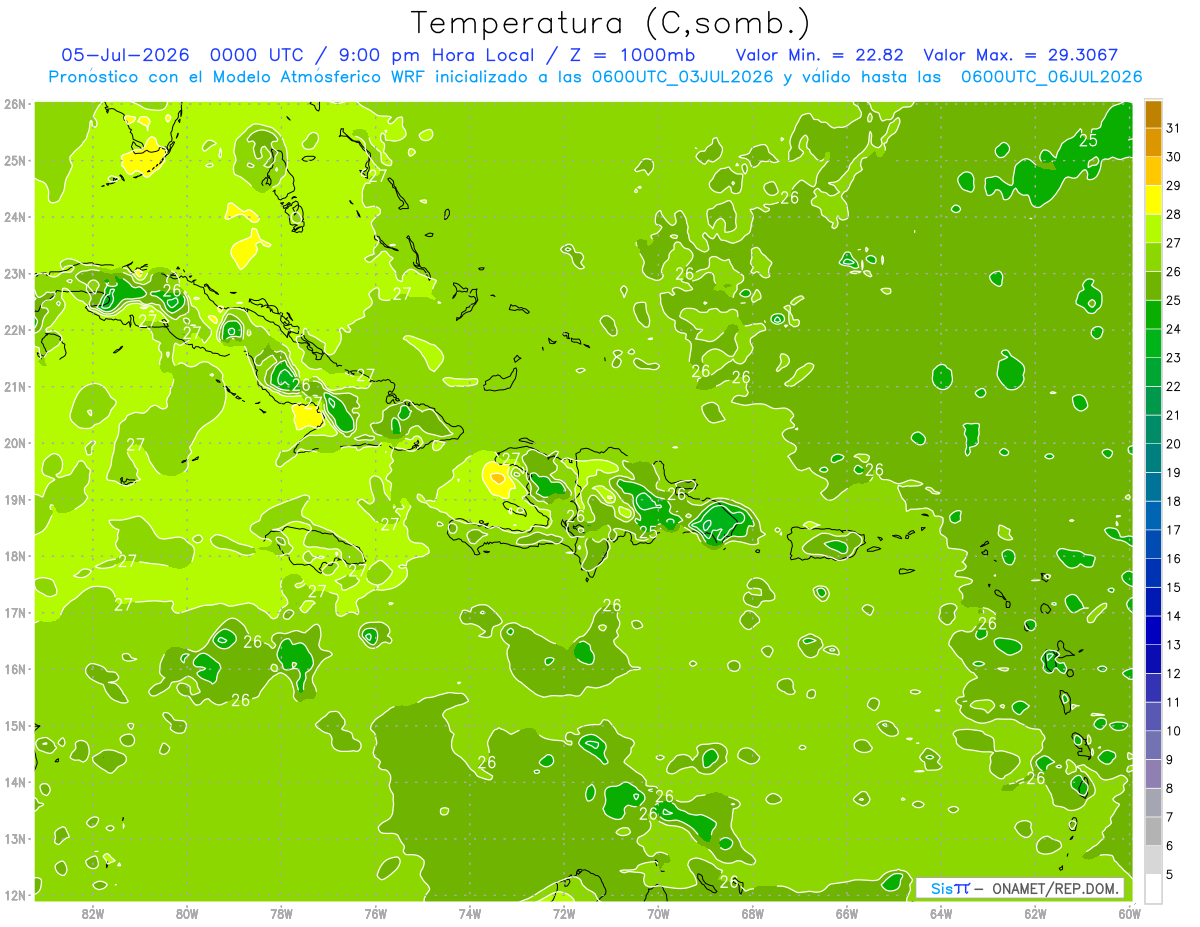1200x927 pixels.
Task: Click the legend value label "23"
Action: point(1174,358)
